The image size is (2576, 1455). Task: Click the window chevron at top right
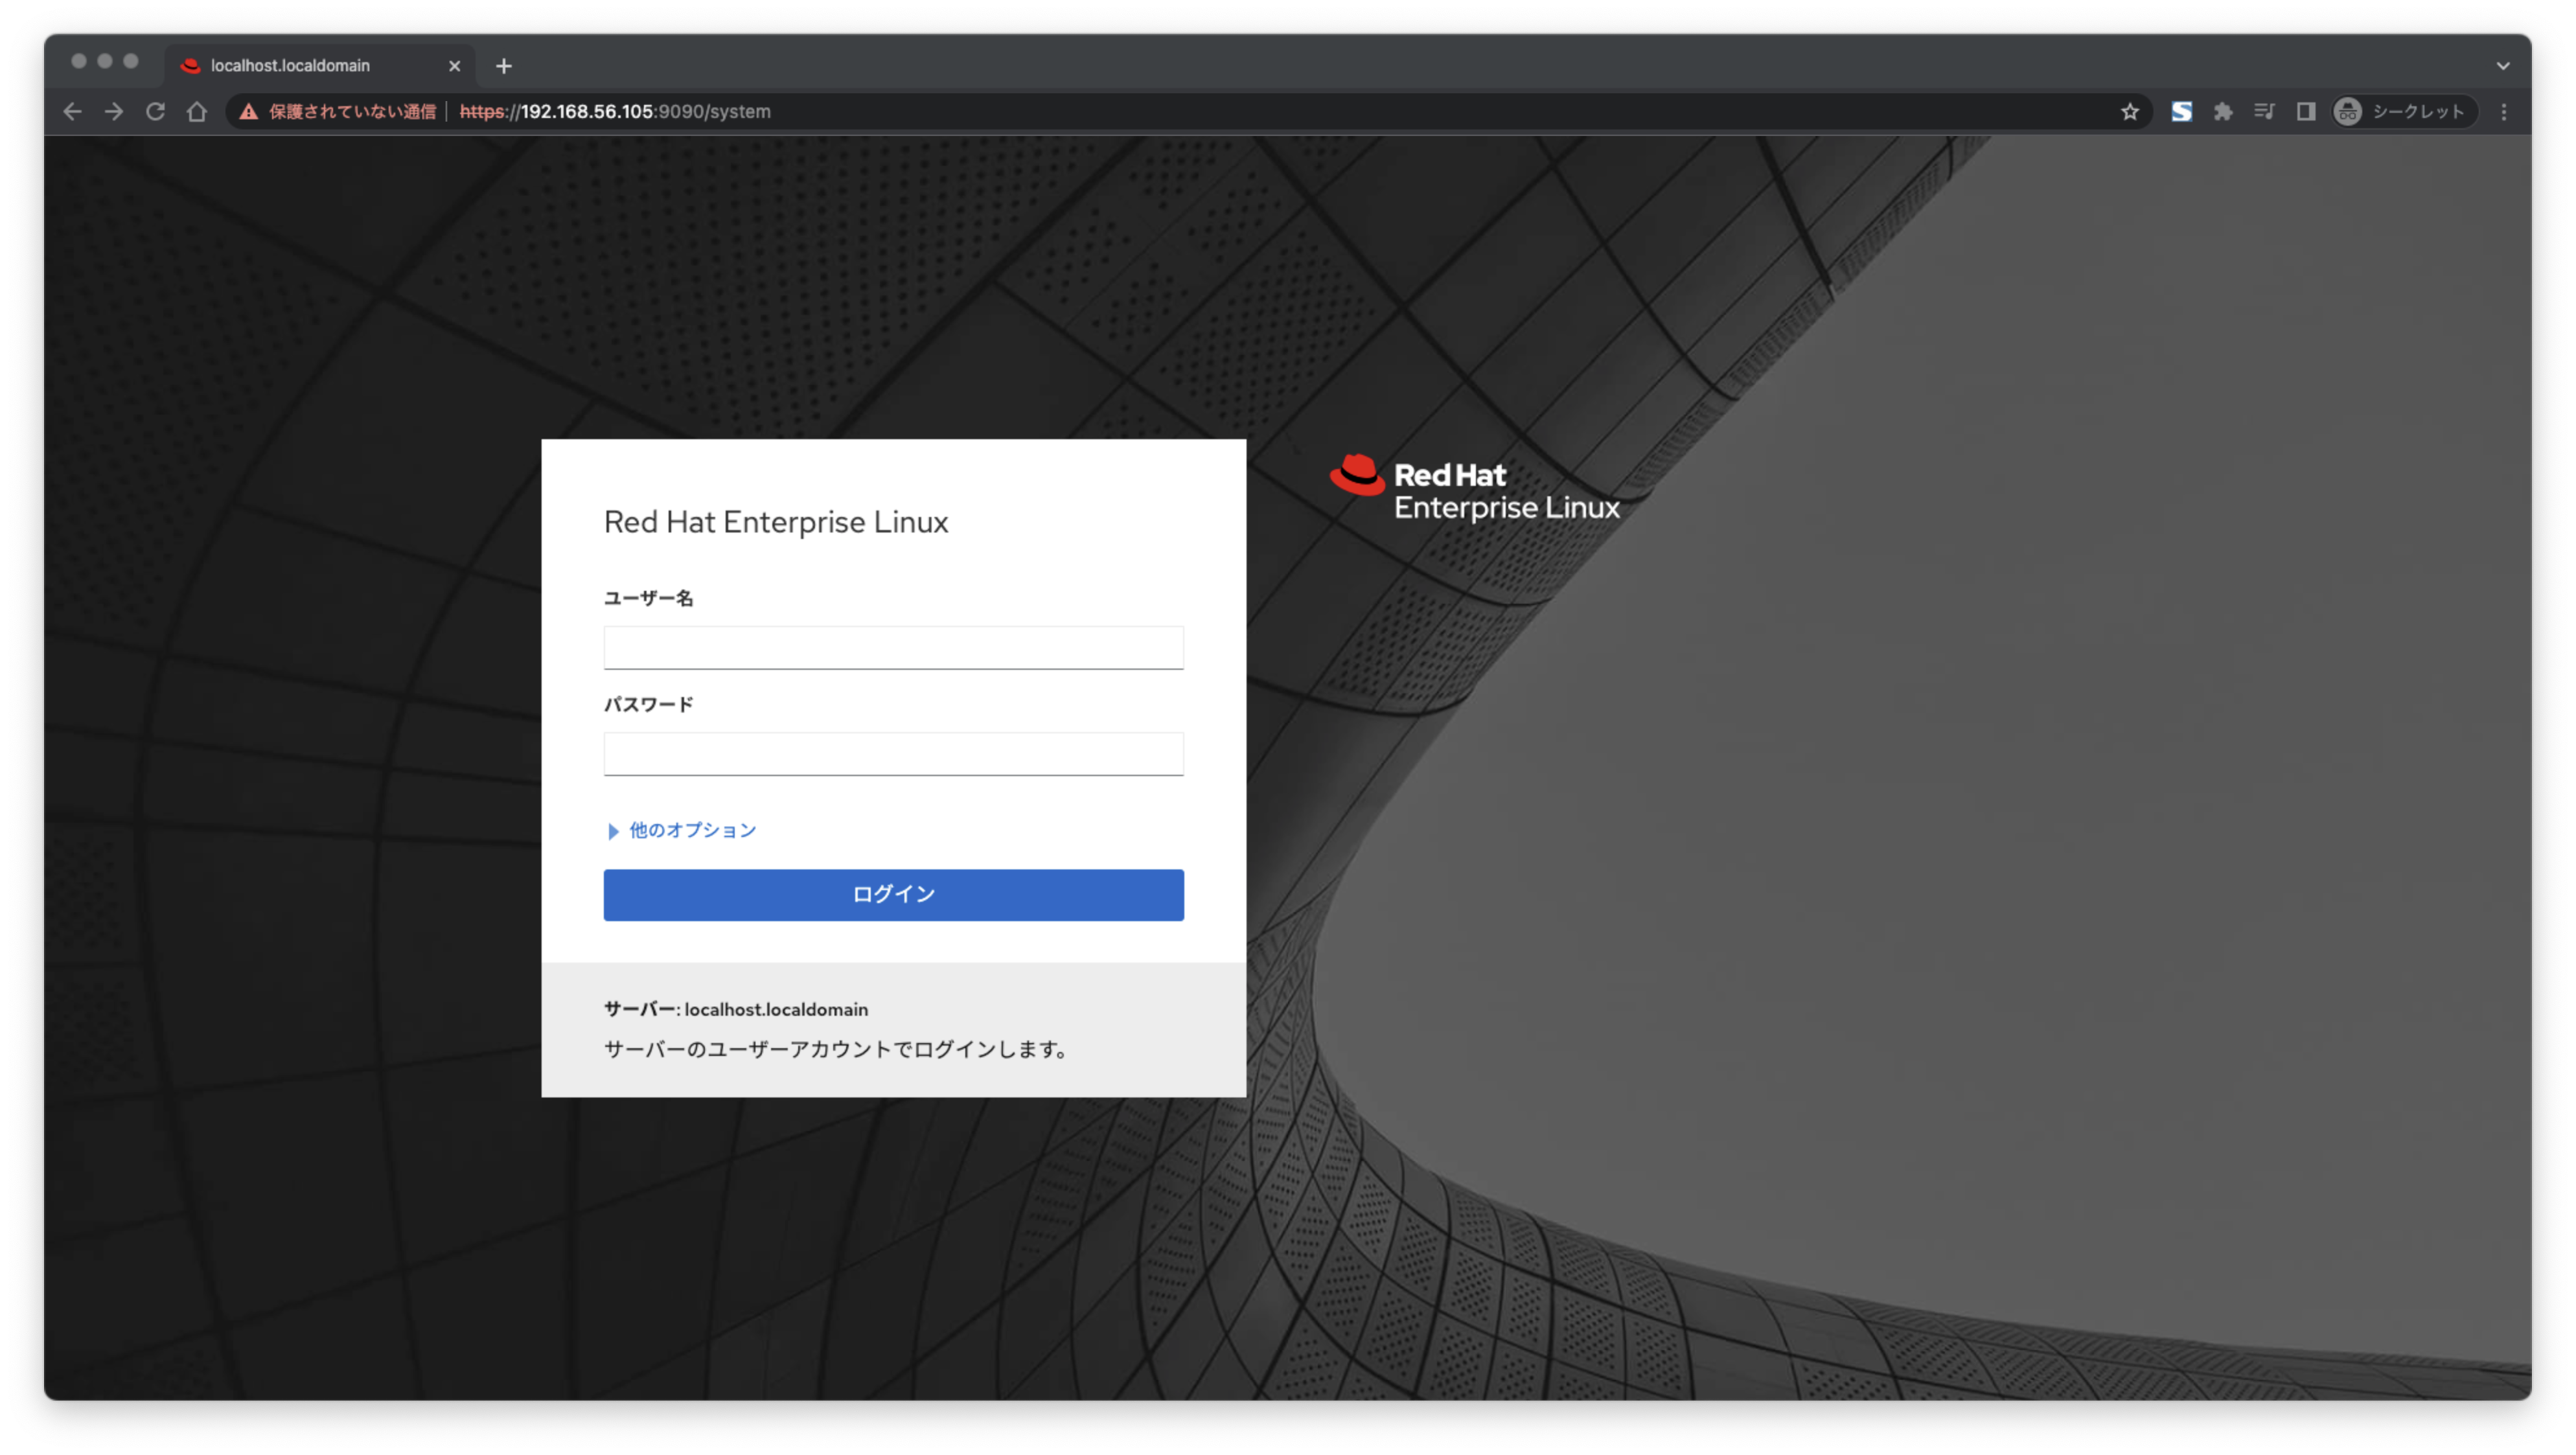point(2503,65)
